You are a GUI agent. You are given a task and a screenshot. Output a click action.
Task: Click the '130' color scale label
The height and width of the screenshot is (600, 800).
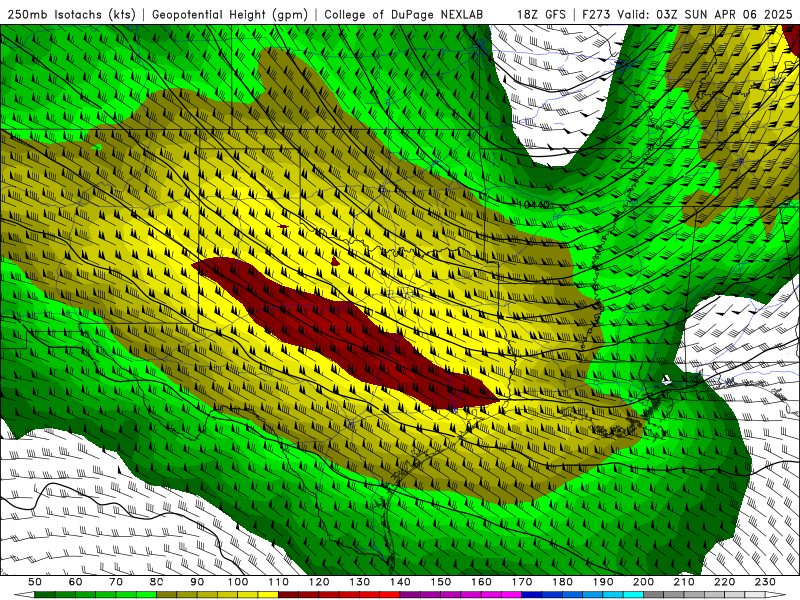pyautogui.click(x=360, y=582)
